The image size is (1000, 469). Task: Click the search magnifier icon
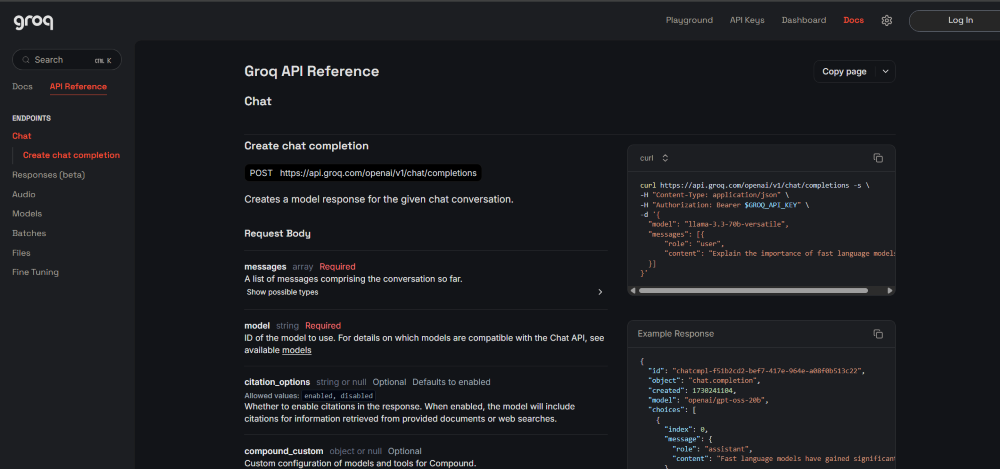26,60
